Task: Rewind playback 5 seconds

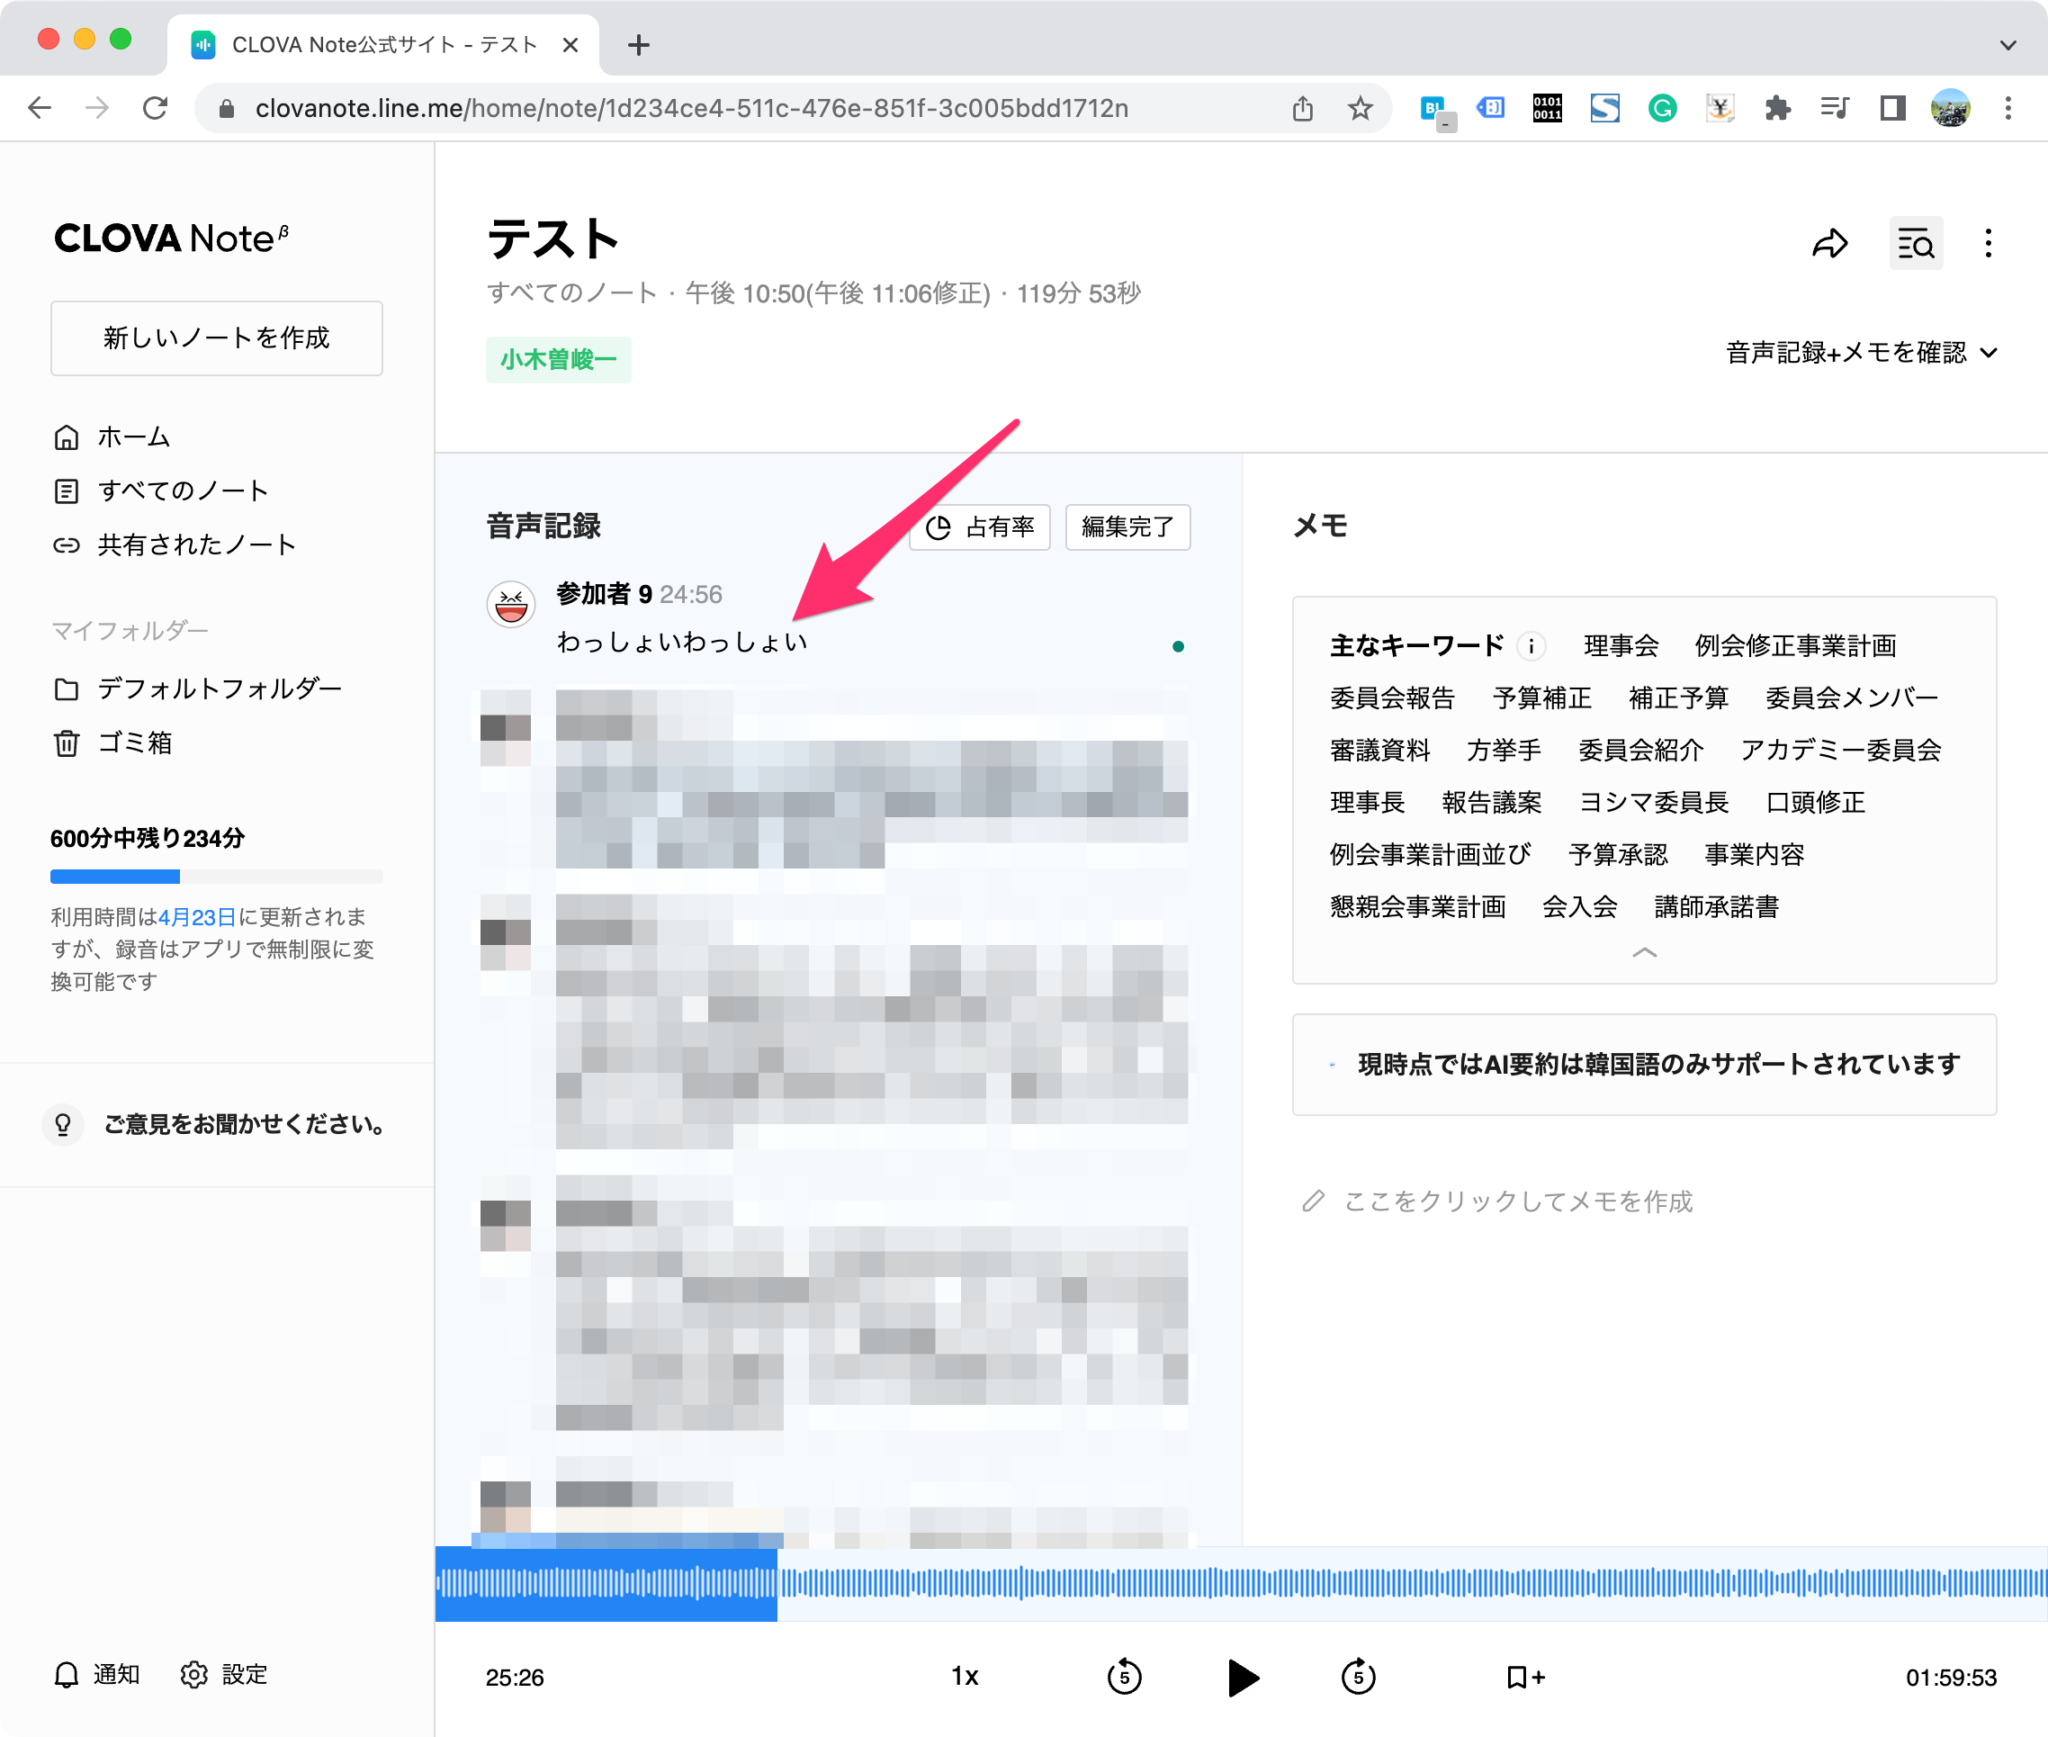Action: point(1124,1677)
